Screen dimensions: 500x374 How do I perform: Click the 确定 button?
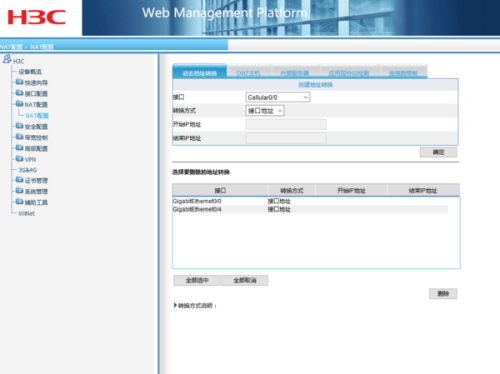(438, 152)
